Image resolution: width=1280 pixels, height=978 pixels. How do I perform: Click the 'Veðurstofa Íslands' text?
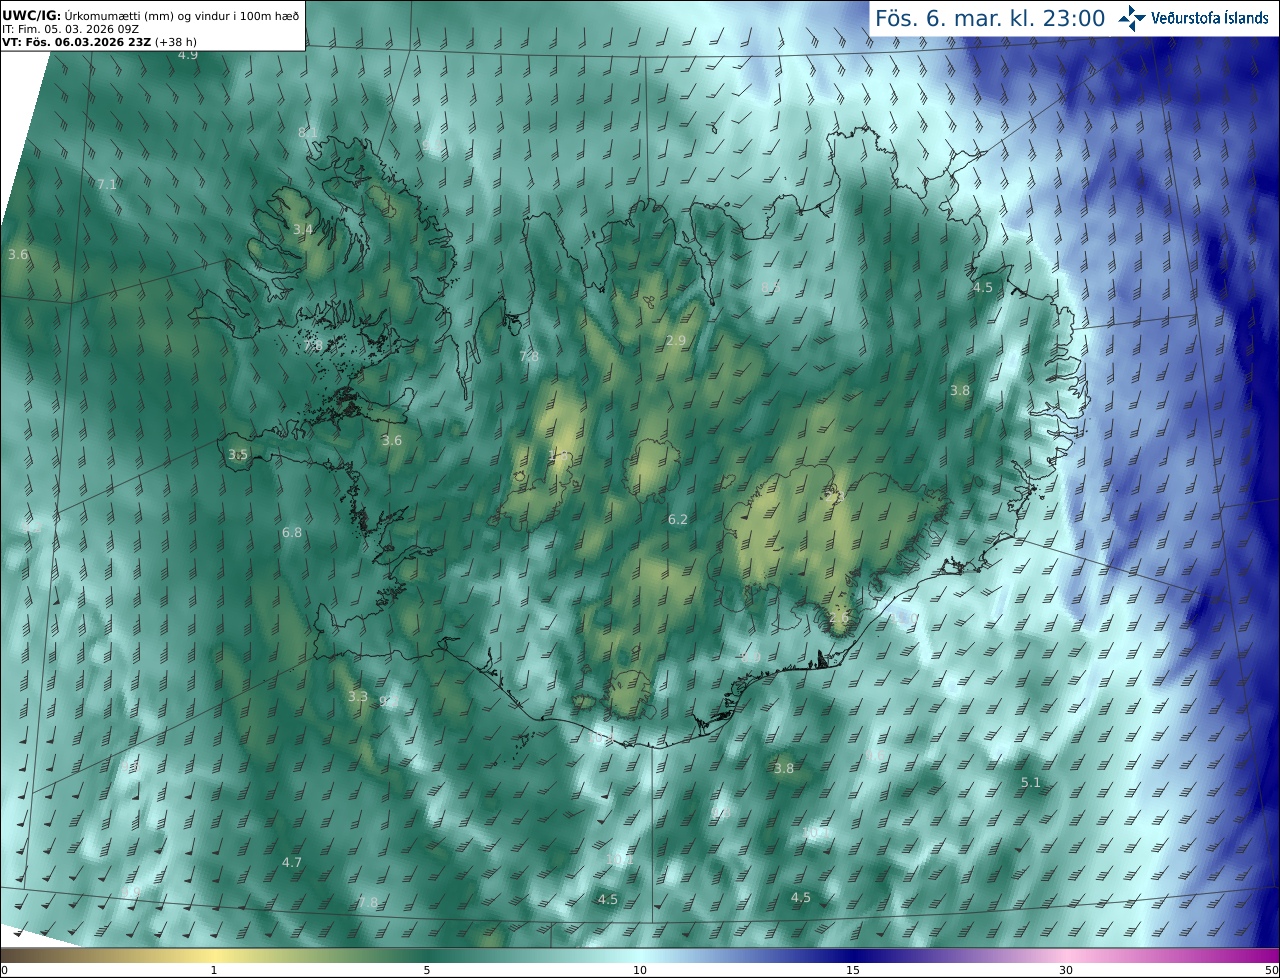point(1210,18)
